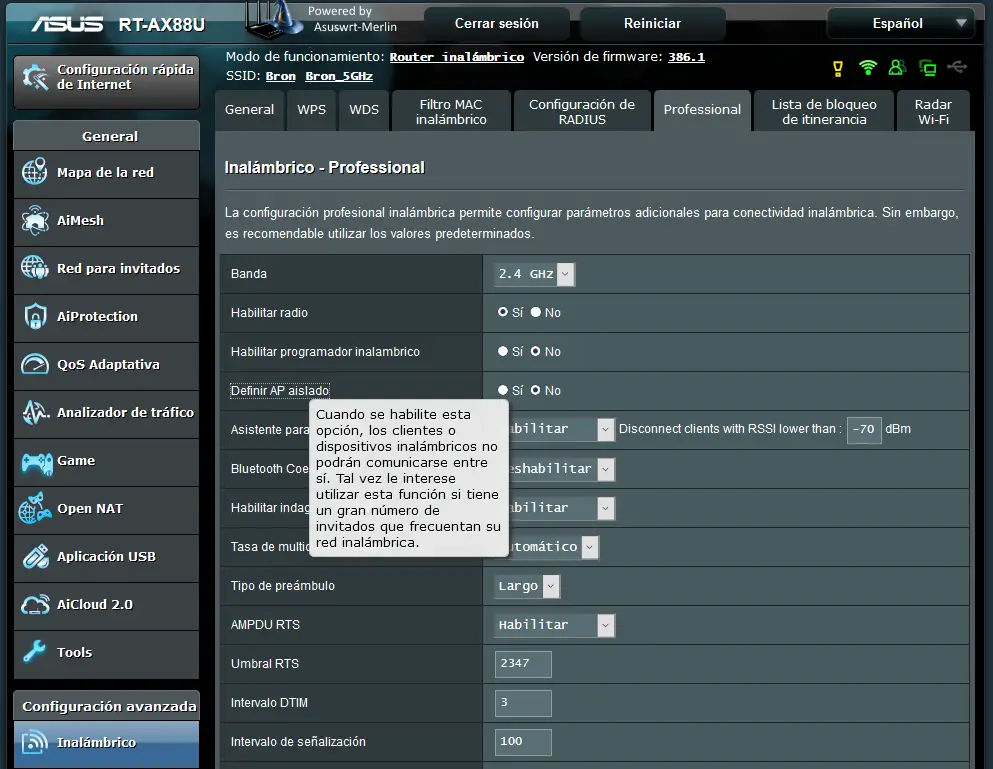Open the Mapa de la red globe icon
Image resolution: width=993 pixels, height=769 pixels.
(35, 171)
